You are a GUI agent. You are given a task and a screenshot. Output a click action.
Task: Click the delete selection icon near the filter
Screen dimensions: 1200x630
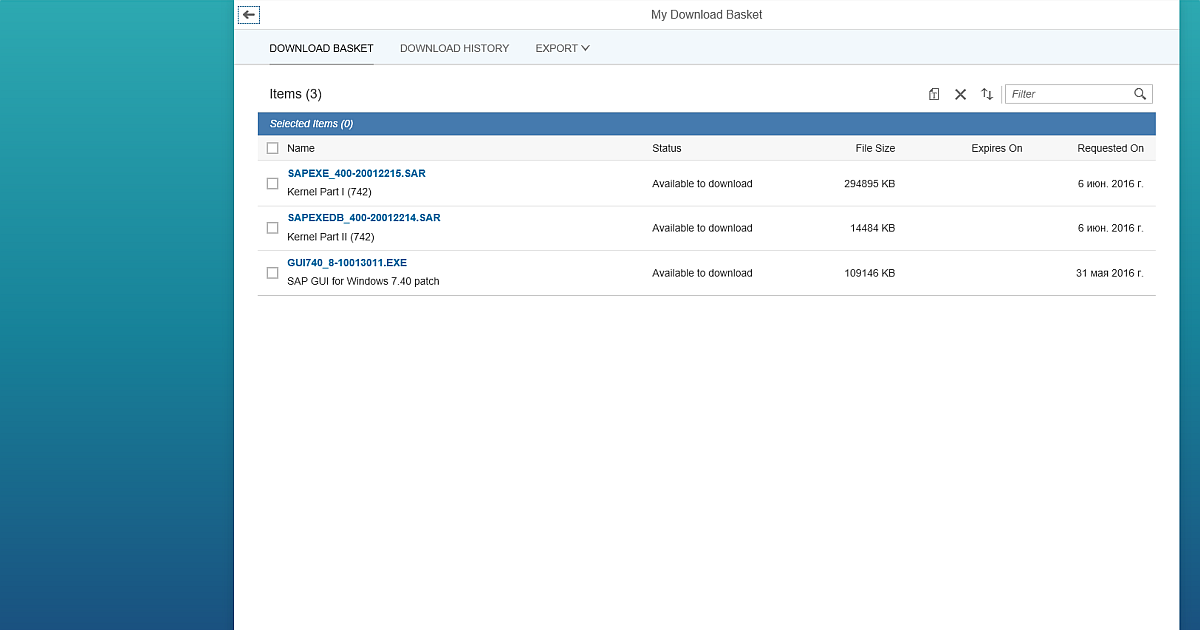960,93
